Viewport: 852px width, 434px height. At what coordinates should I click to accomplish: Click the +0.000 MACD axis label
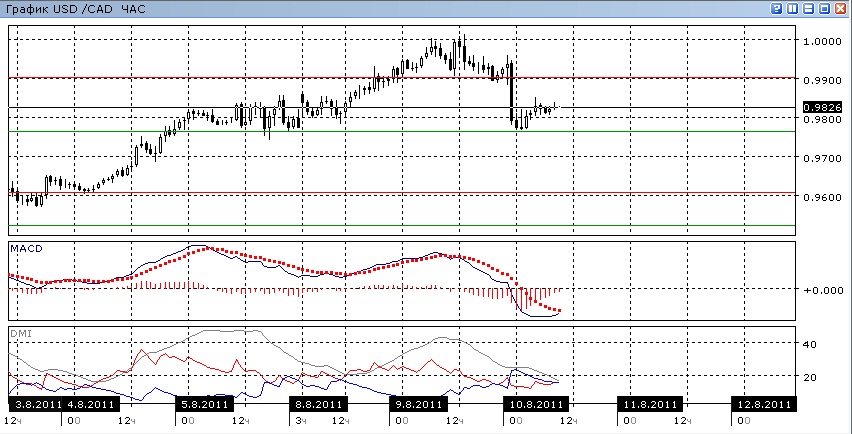pyautogui.click(x=823, y=290)
